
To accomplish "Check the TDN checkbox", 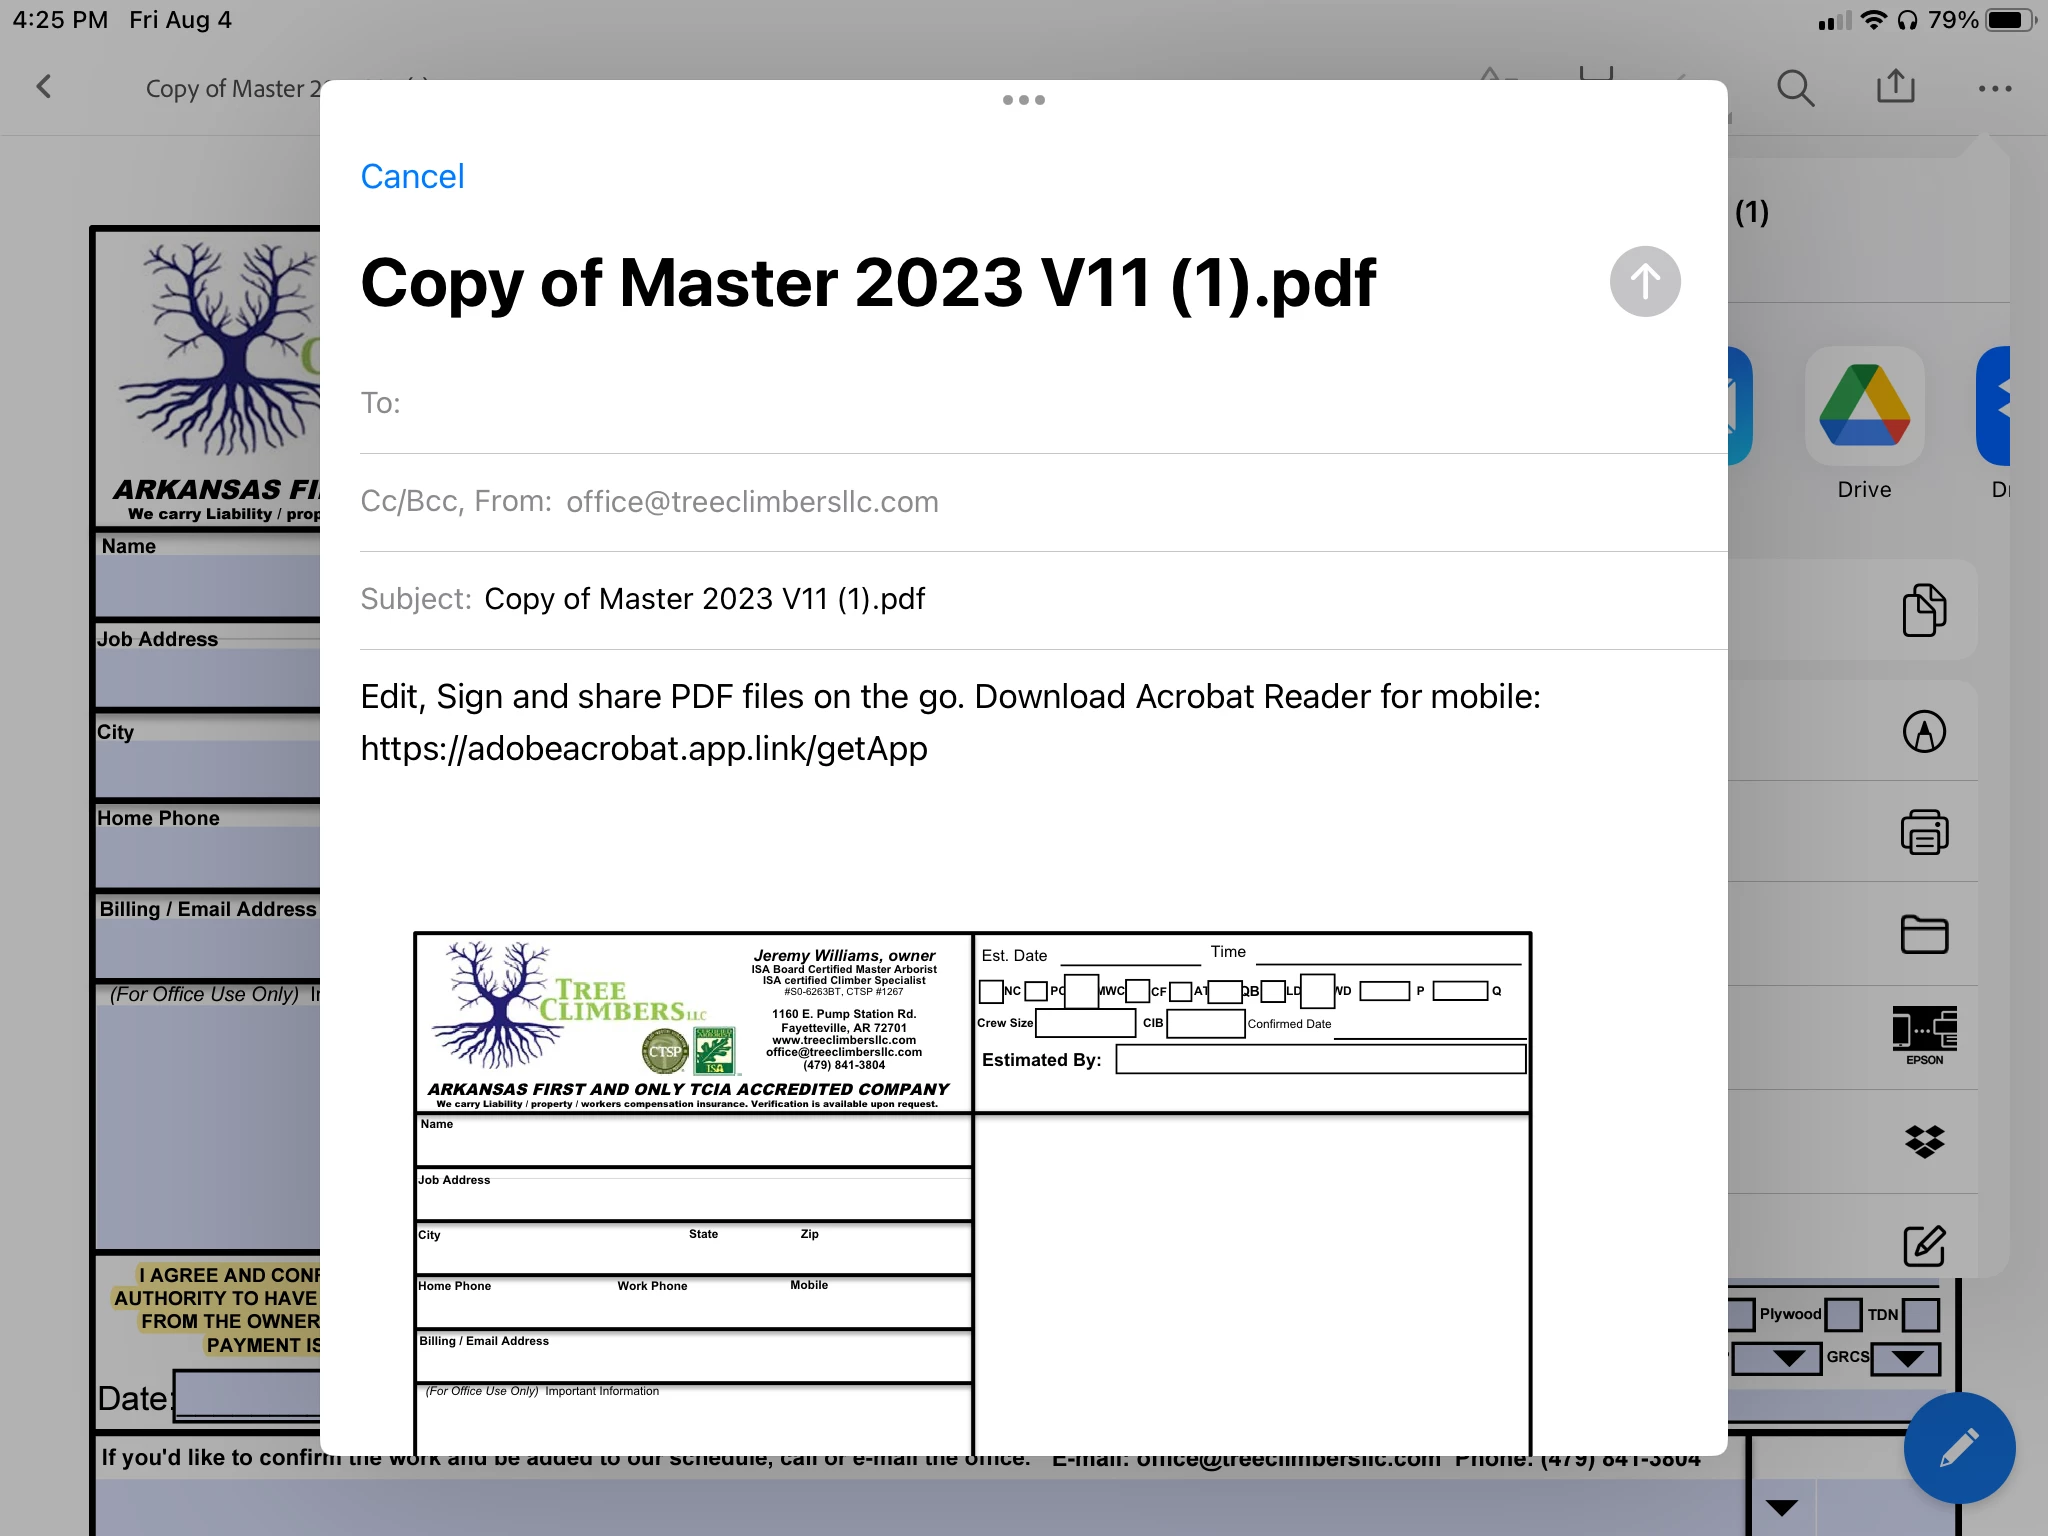I will [1920, 1315].
